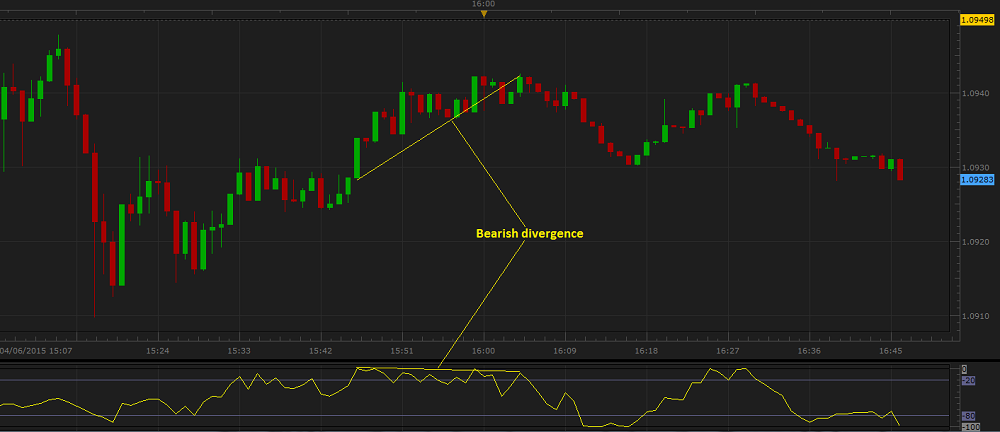This screenshot has height=432, width=1000.
Task: Select the Bearish divergence text annotation
Action: (529, 233)
